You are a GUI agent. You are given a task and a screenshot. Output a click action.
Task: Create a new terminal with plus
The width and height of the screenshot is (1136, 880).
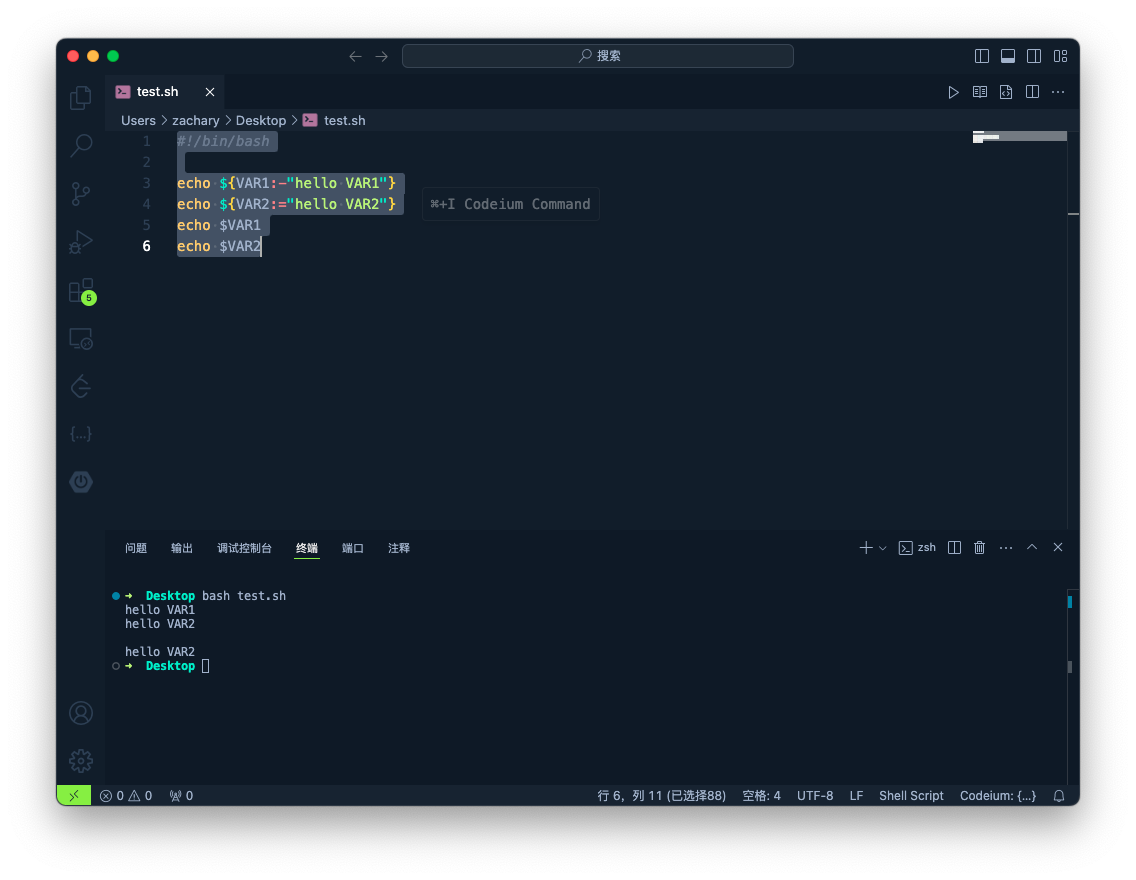click(866, 548)
